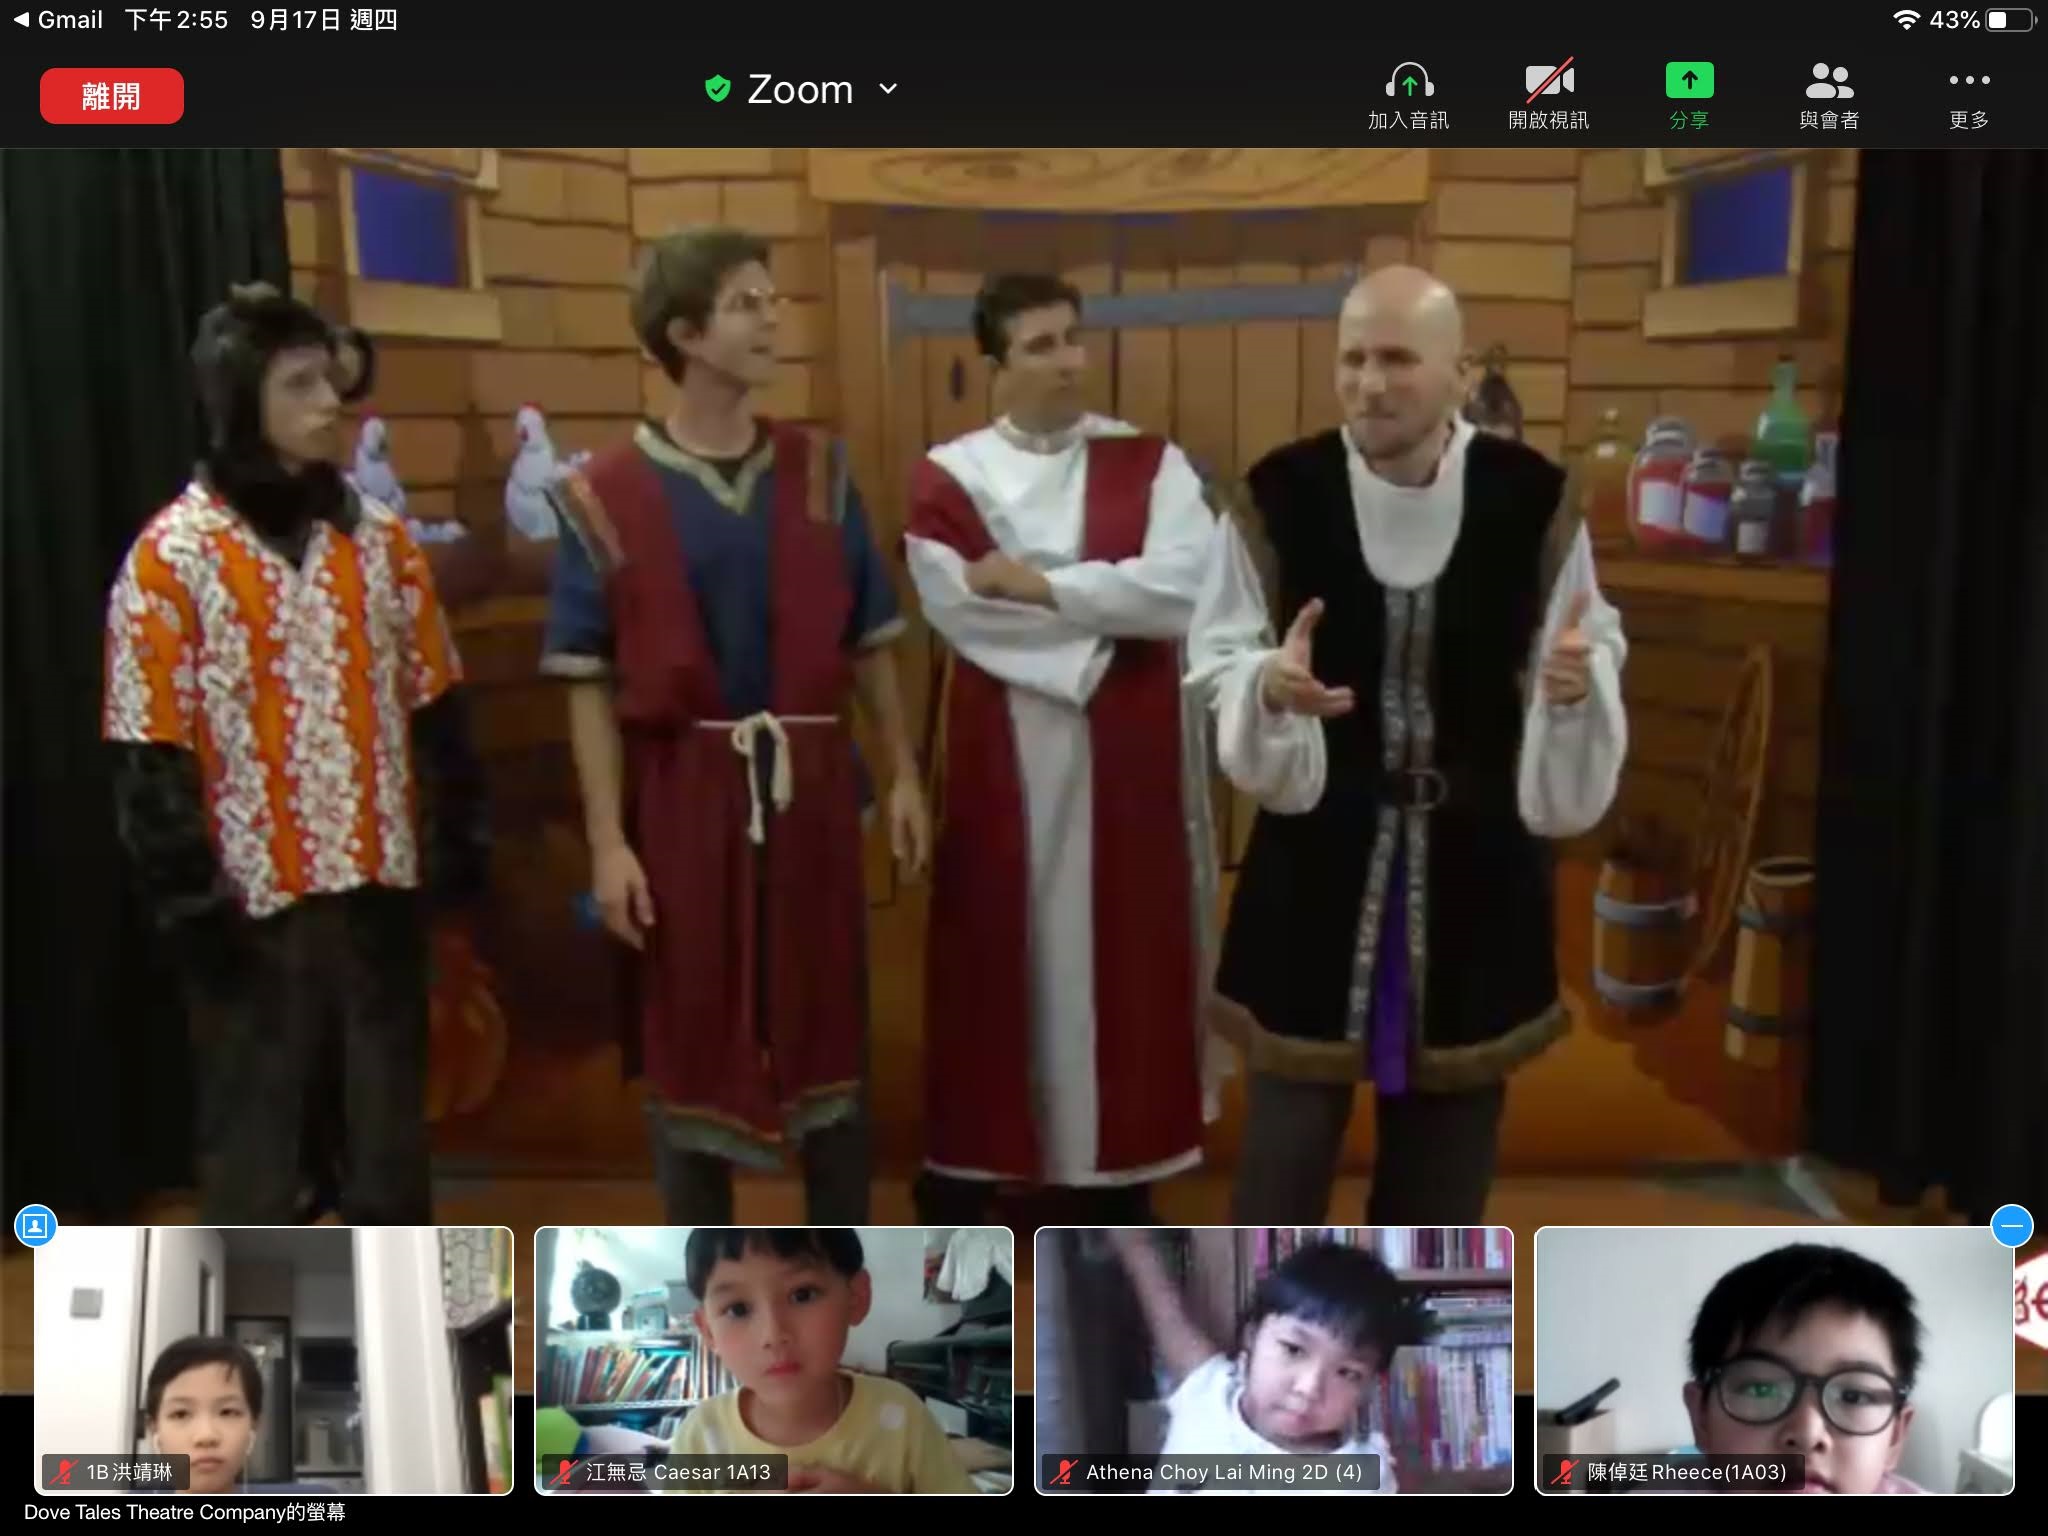Collapse the thumbnail strip with the blue minus button
The width and height of the screenshot is (2048, 1536).
click(x=2012, y=1226)
